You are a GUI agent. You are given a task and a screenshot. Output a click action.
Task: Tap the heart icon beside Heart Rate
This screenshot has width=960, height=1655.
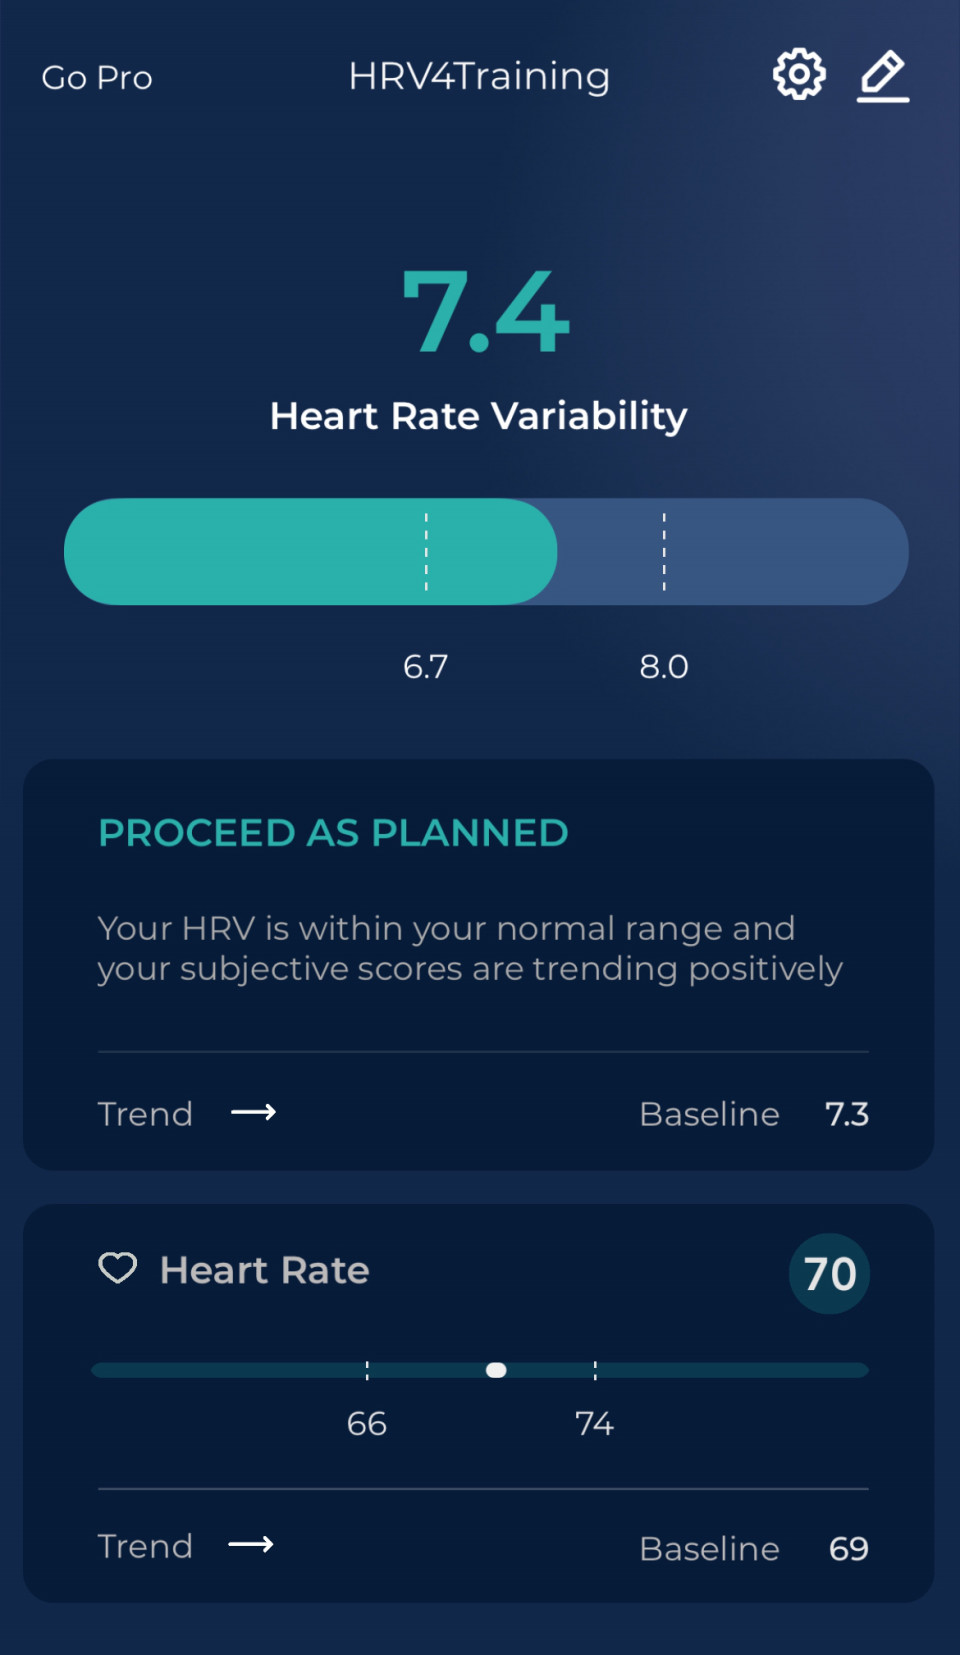click(x=118, y=1268)
